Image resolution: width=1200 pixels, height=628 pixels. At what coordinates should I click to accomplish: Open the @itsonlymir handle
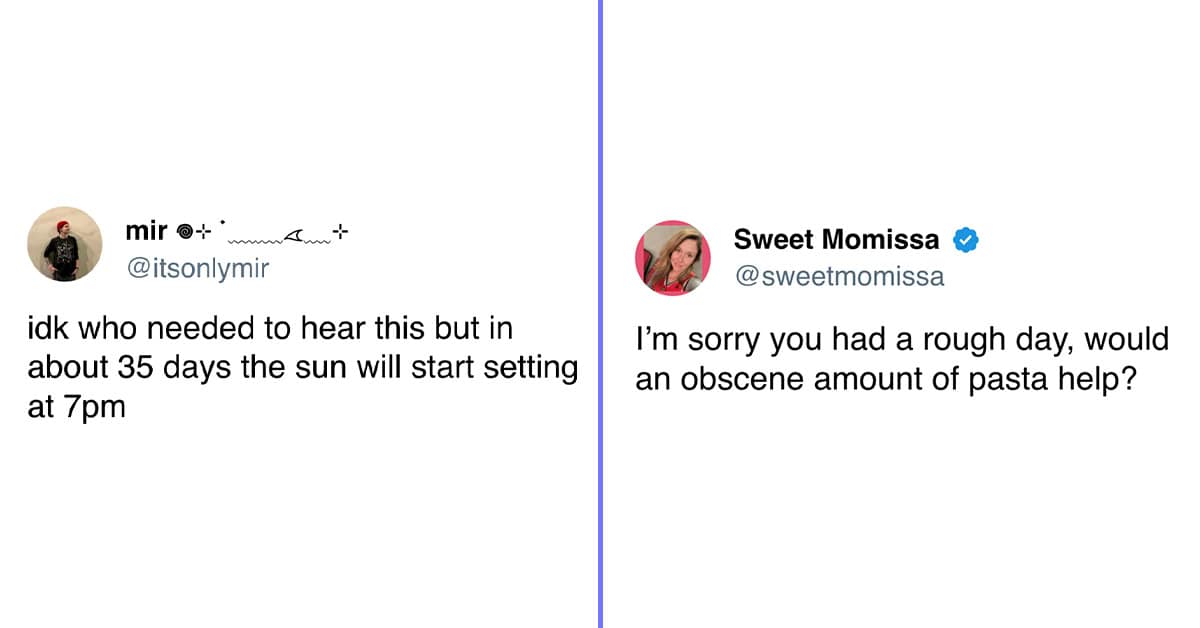197,268
